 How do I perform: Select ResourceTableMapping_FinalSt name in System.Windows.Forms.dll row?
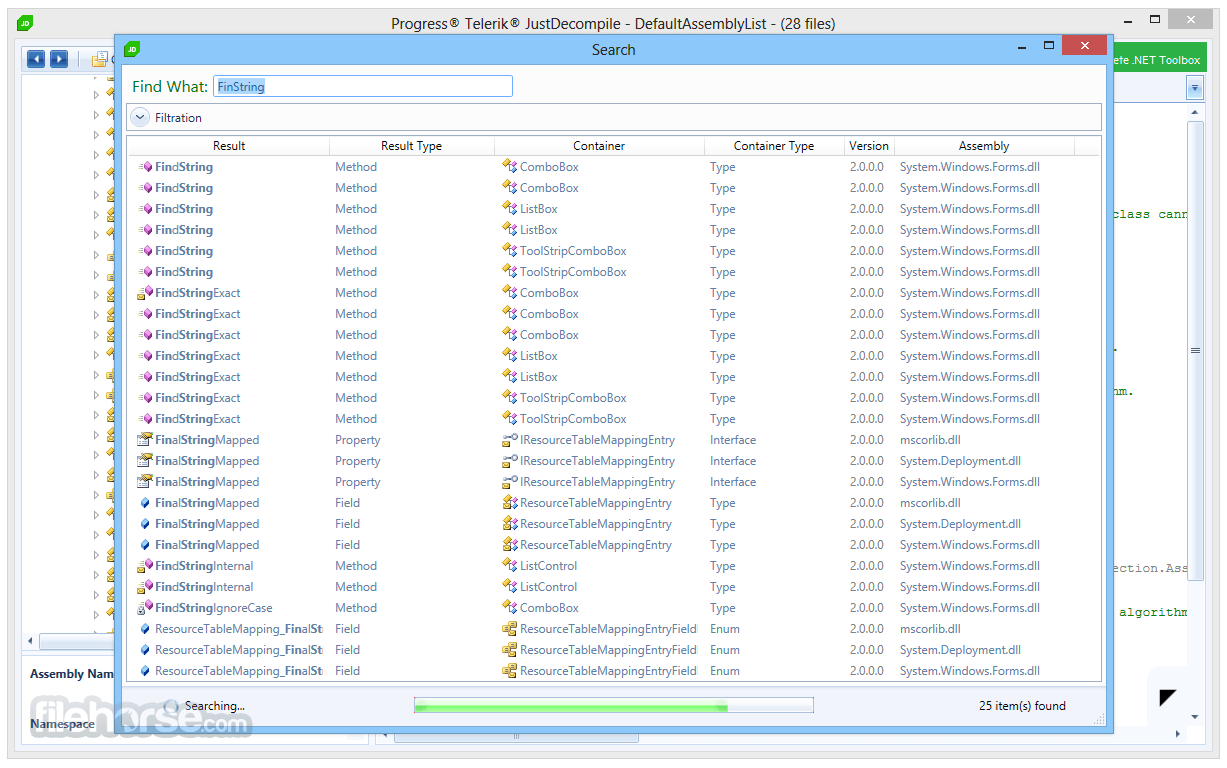(239, 671)
